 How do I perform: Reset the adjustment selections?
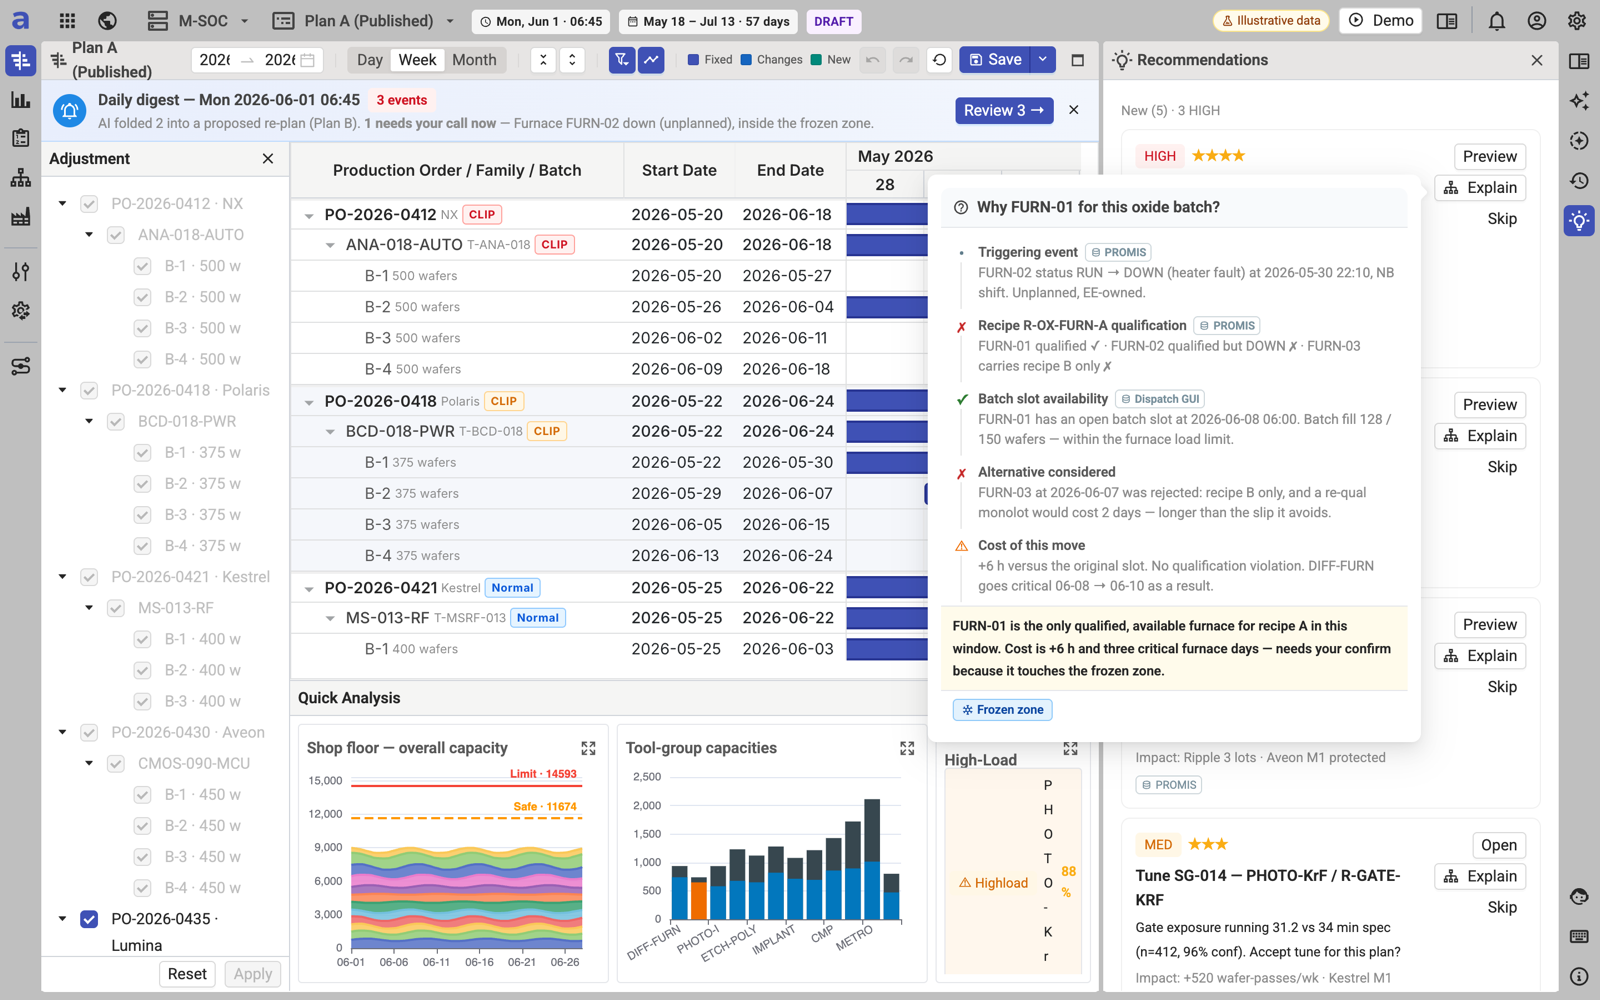[x=187, y=974]
